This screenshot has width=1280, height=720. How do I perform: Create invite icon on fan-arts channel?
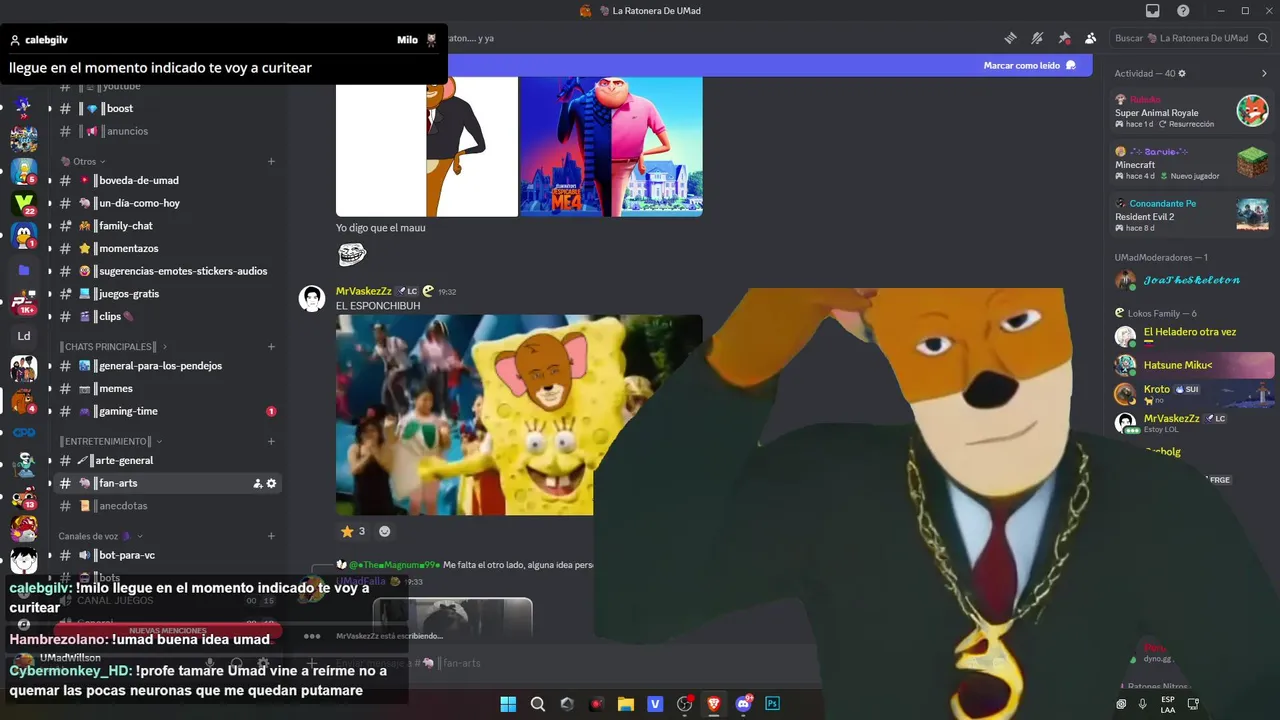pos(257,483)
